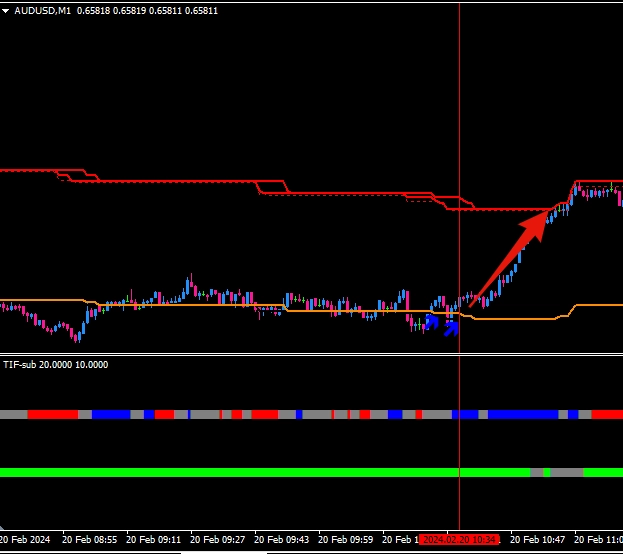Click the 20 Feb 09:59 time axis label
This screenshot has width=623, height=554.
point(345,539)
